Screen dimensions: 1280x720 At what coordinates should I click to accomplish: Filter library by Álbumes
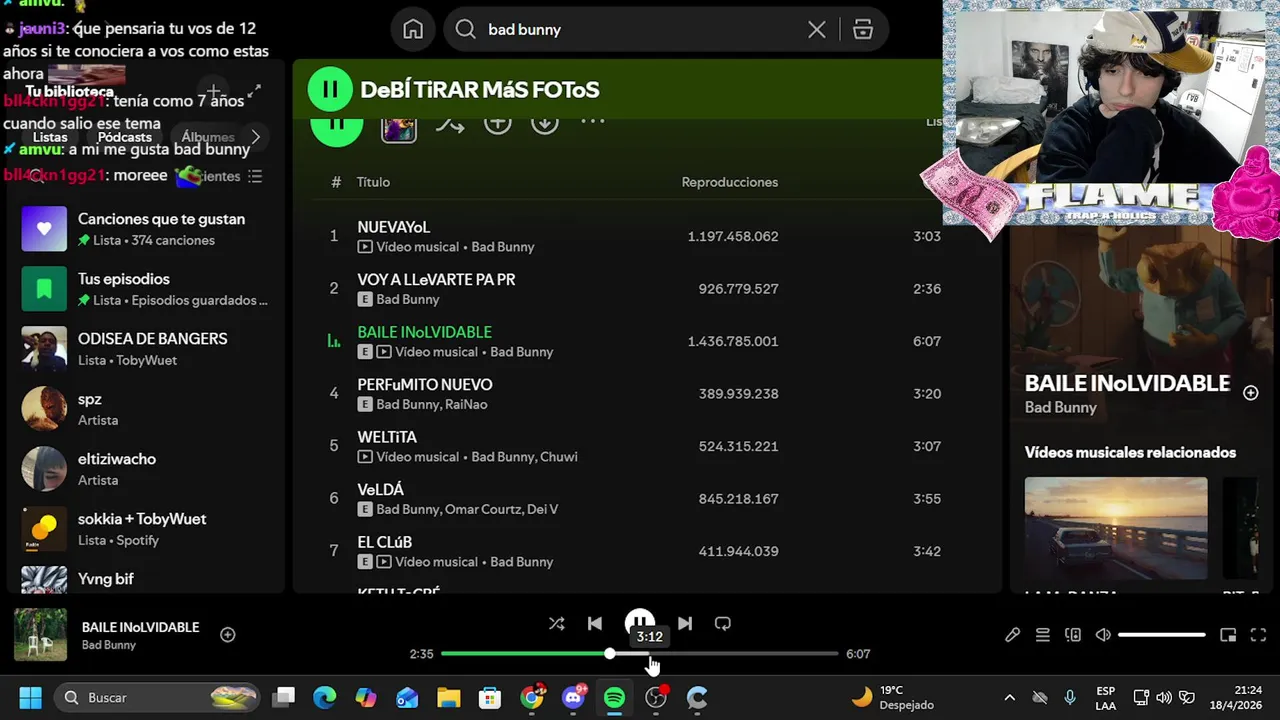[x=207, y=137]
